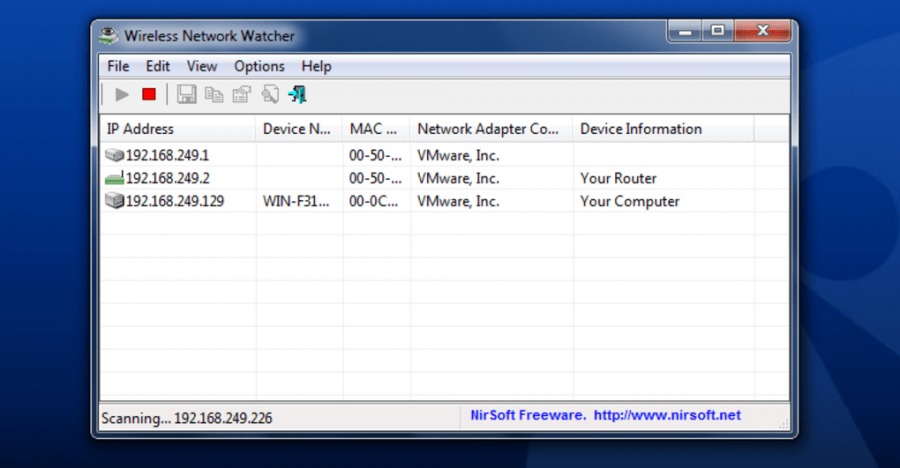This screenshot has height=468, width=900.
Task: Open the Options menu
Action: (x=259, y=66)
